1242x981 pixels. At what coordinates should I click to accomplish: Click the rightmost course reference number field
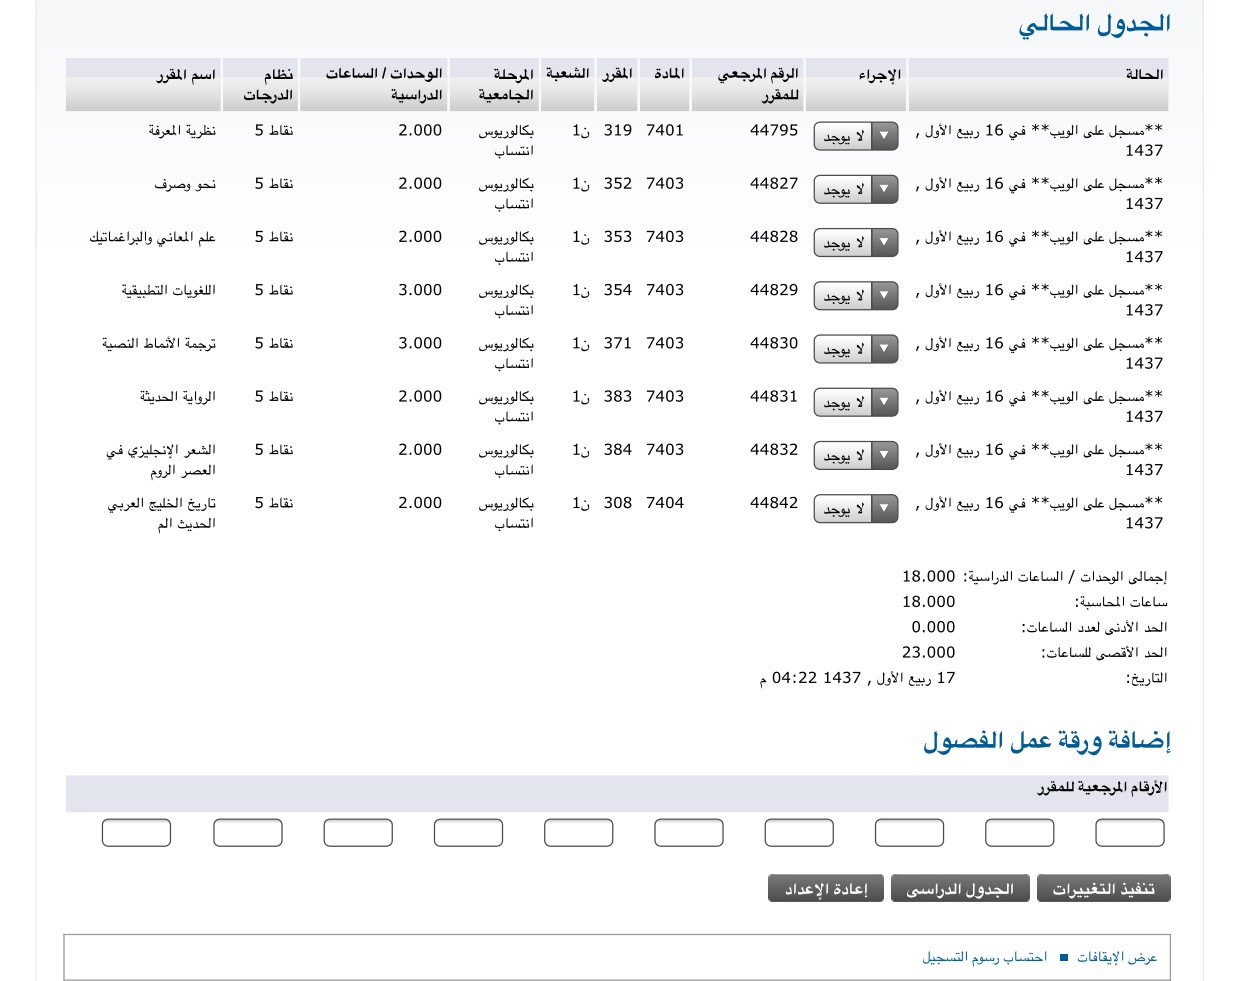coord(1129,833)
